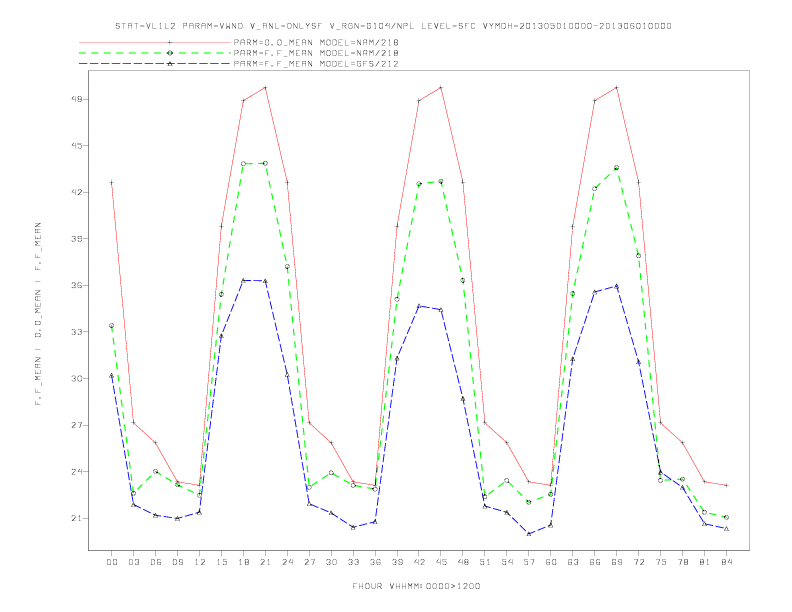Click x-axis tick label 51
Screen dimensions: 792x612
[x=485, y=562]
